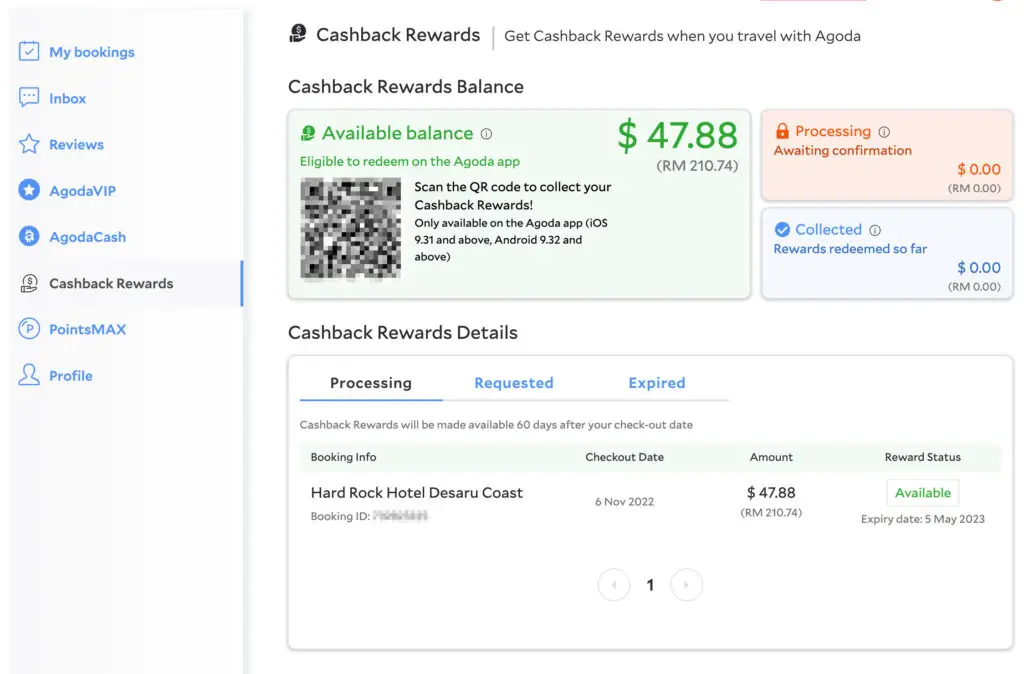Screen dimensions: 1024x674
Task: Click the blue Collected checkmark icon
Action: click(x=782, y=229)
